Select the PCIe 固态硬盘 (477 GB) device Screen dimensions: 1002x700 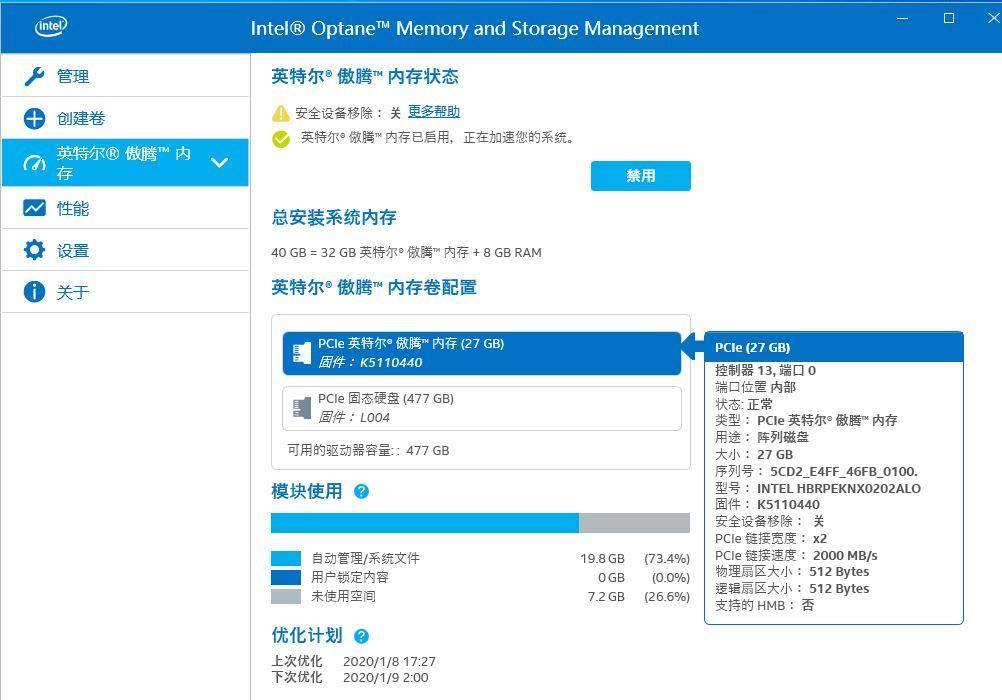pyautogui.click(x=482, y=408)
